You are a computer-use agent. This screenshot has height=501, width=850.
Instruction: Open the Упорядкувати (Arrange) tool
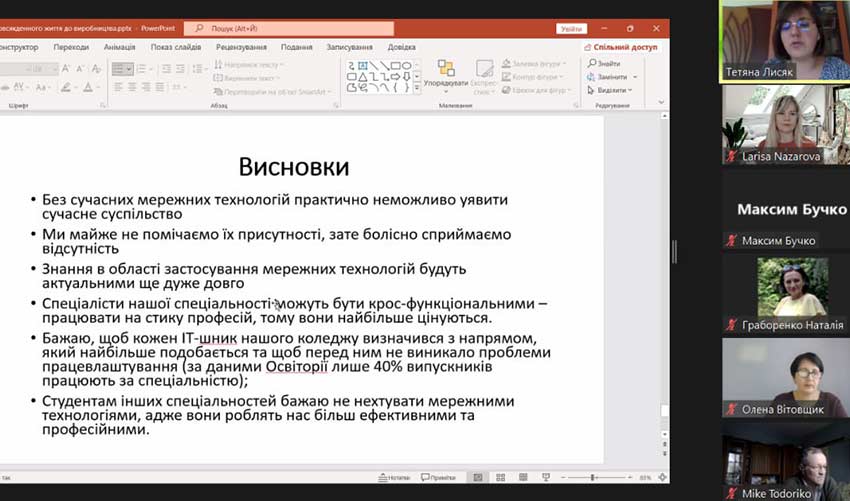446,74
